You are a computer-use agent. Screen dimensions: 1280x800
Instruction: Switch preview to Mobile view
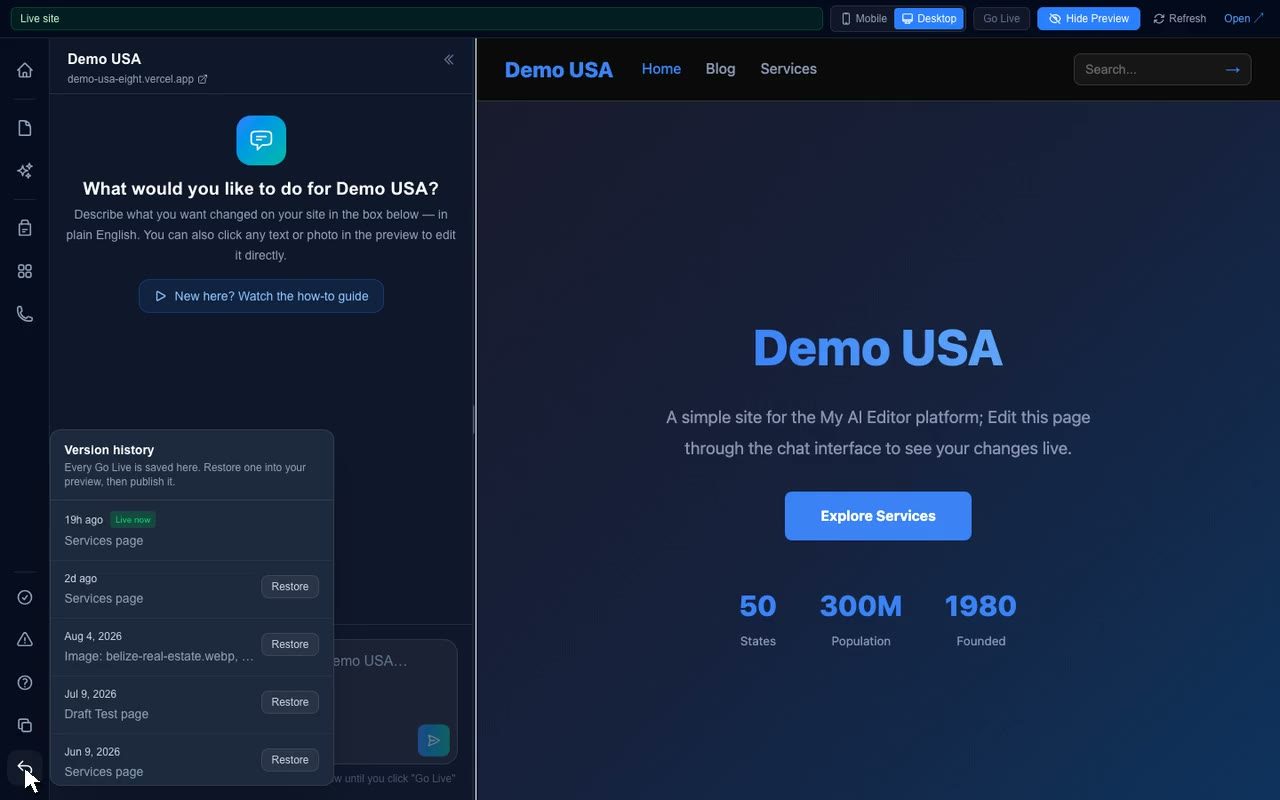[864, 19]
